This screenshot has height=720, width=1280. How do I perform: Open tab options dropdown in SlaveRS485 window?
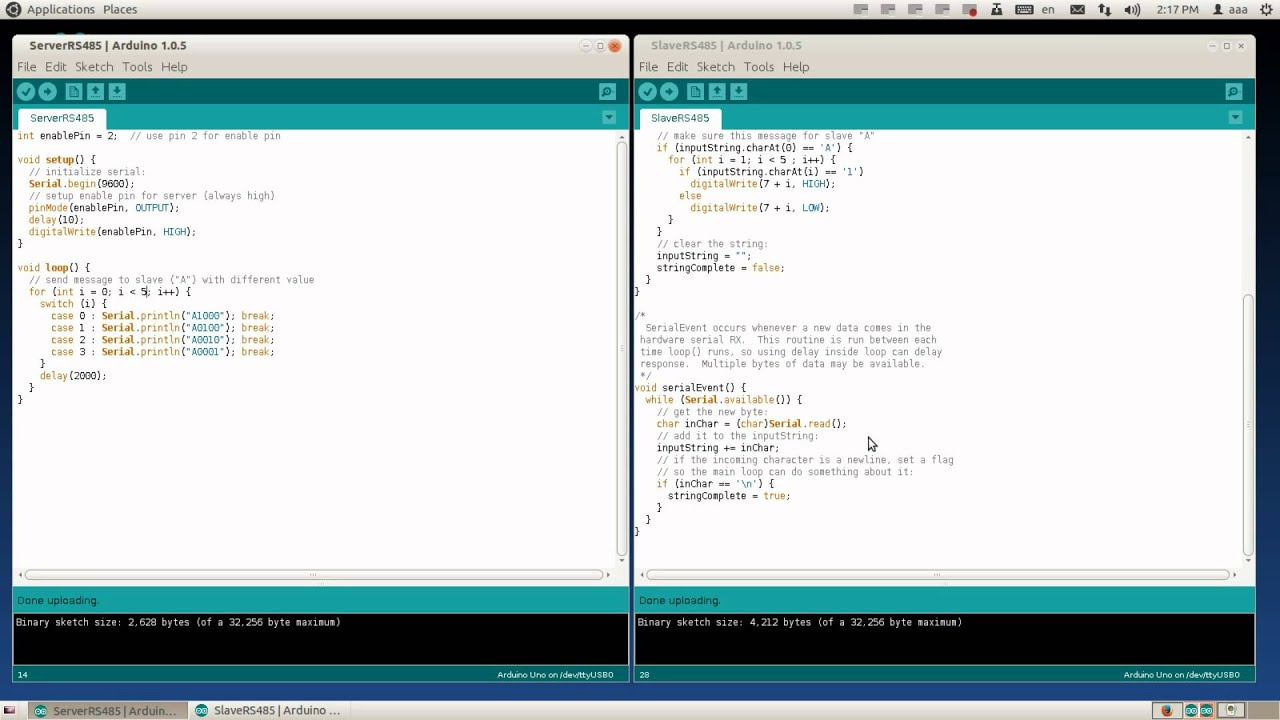(1235, 118)
